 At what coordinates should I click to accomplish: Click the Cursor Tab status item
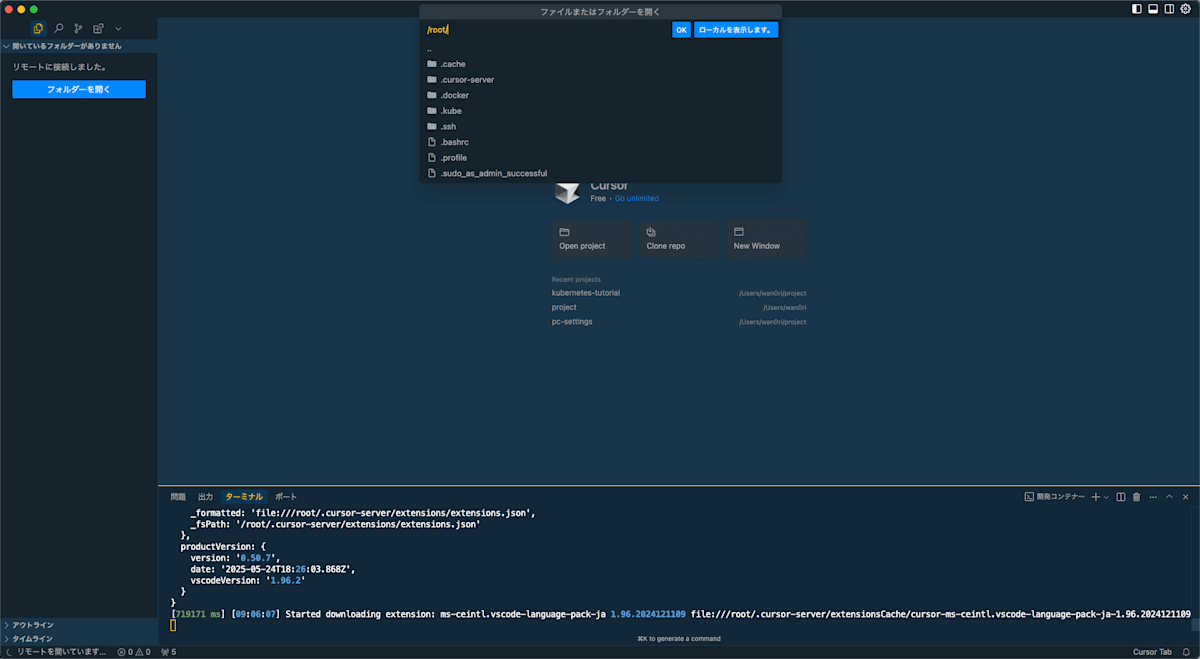(x=1152, y=652)
